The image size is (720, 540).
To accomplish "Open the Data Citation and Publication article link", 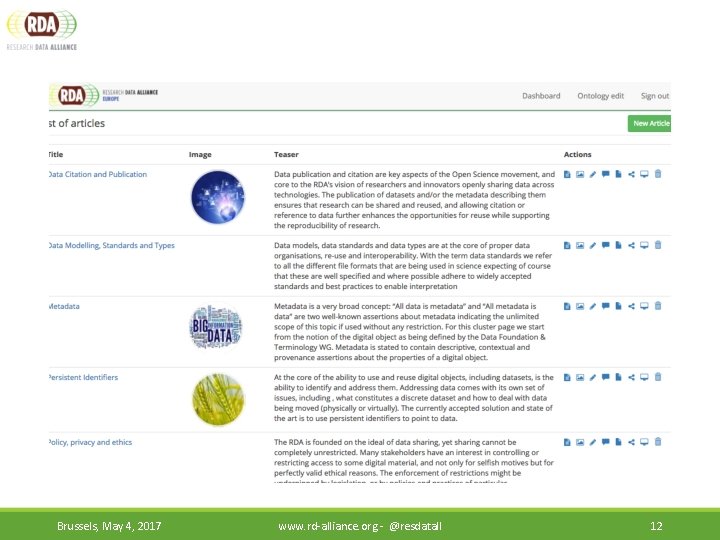I will pos(98,174).
